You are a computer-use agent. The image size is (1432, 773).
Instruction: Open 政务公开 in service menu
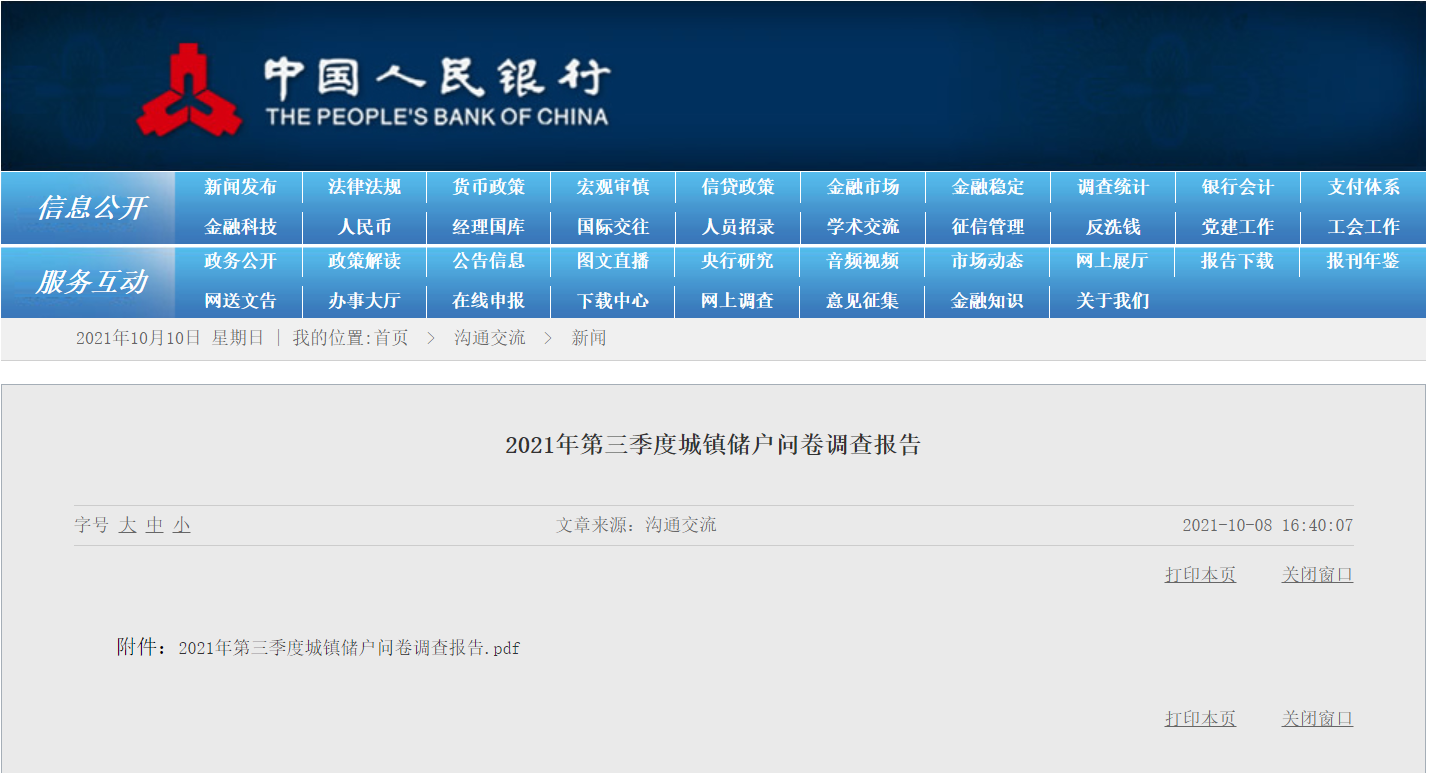coord(240,261)
